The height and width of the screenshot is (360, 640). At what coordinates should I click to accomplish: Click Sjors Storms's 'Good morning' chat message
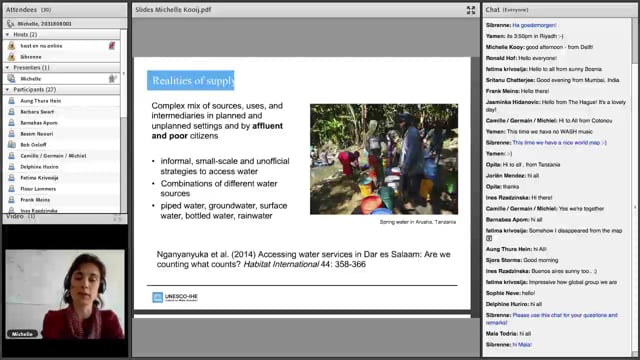pyautogui.click(x=522, y=260)
